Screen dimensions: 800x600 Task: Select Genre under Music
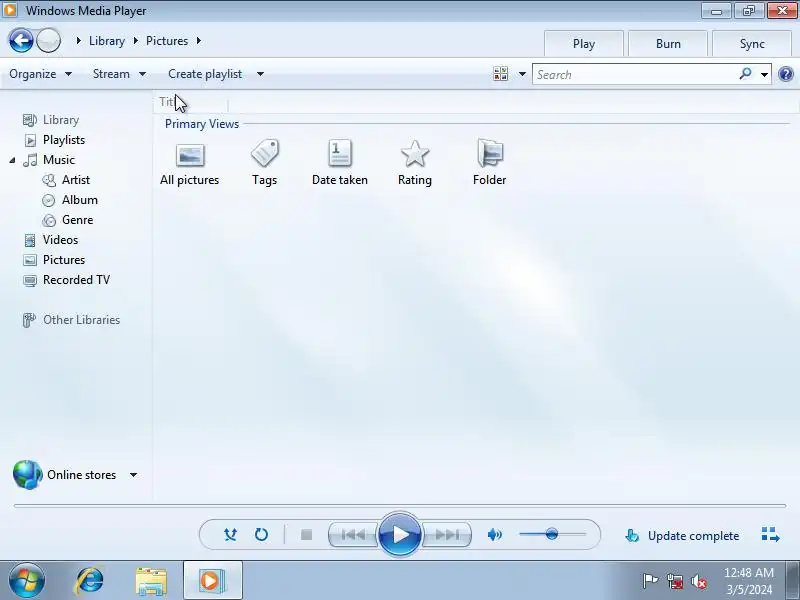78,220
